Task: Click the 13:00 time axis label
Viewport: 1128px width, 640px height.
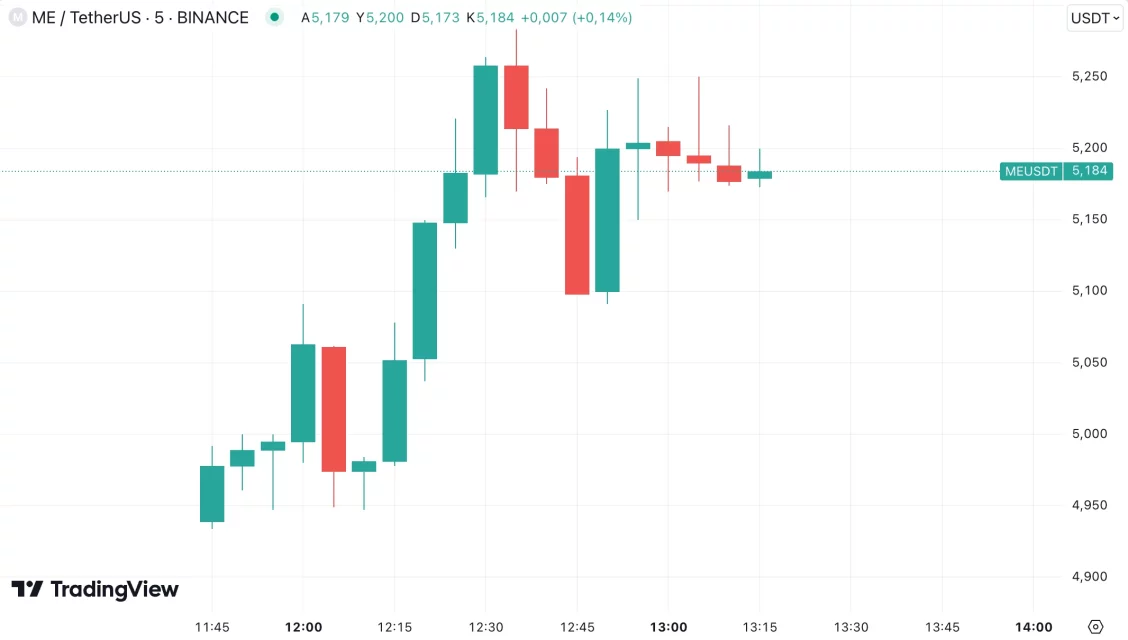Action: coord(668,627)
